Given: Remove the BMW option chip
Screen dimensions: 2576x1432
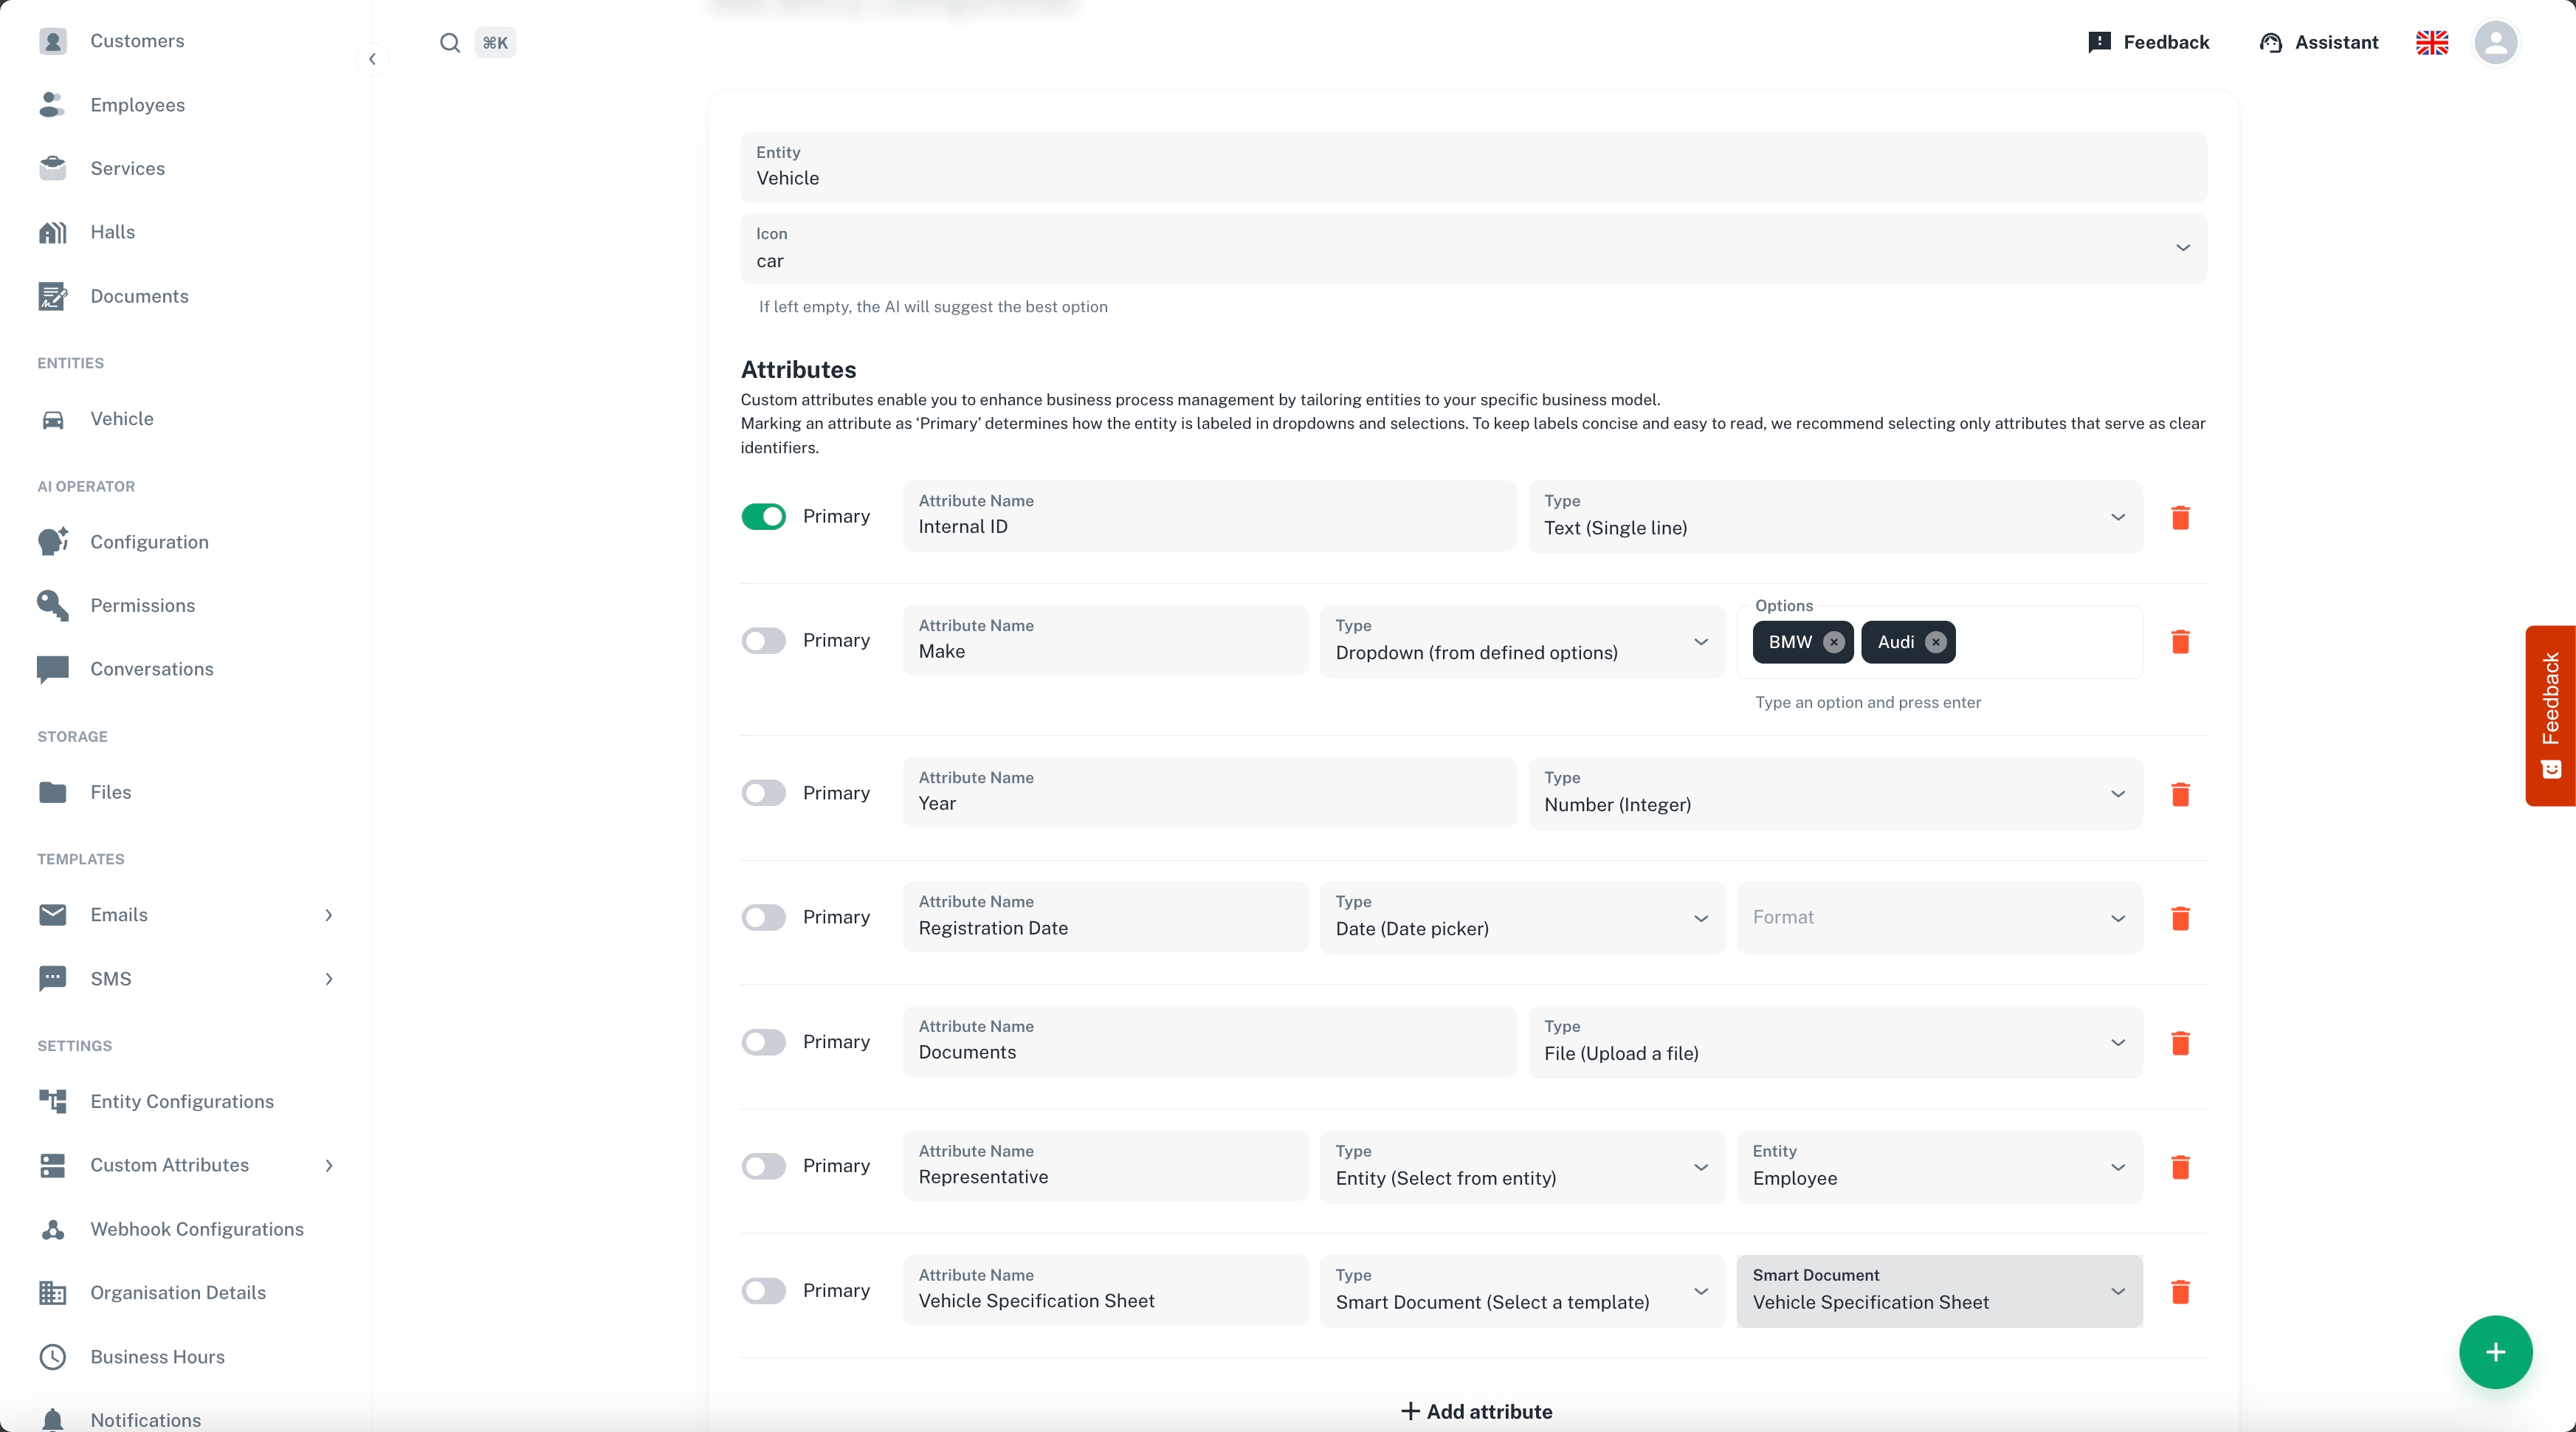Looking at the screenshot, I should 1833,642.
